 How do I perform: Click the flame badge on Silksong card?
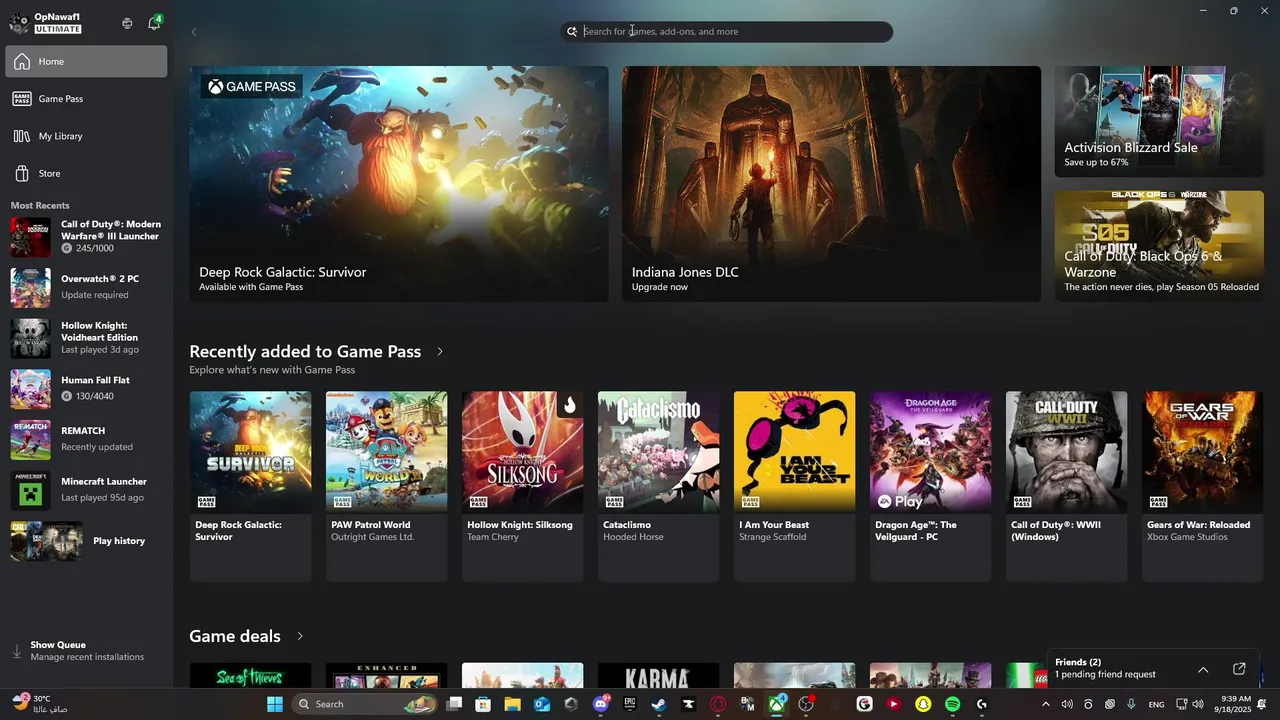[570, 405]
